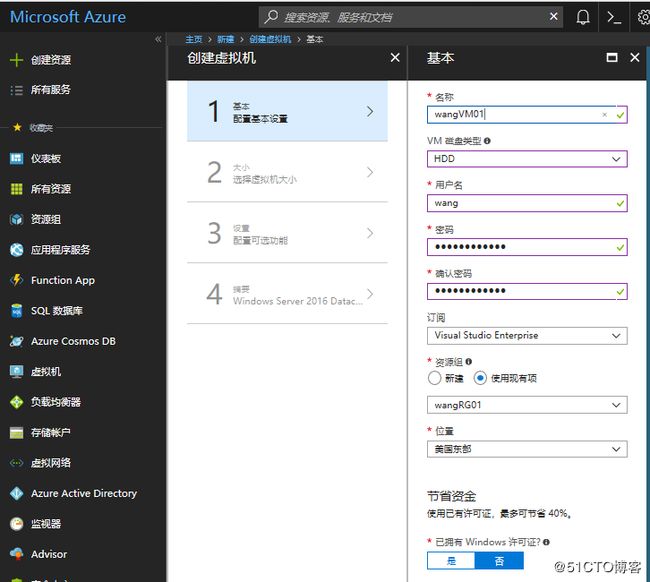Close the Create virtual machine blade
The width and height of the screenshot is (650, 582).
pos(395,58)
